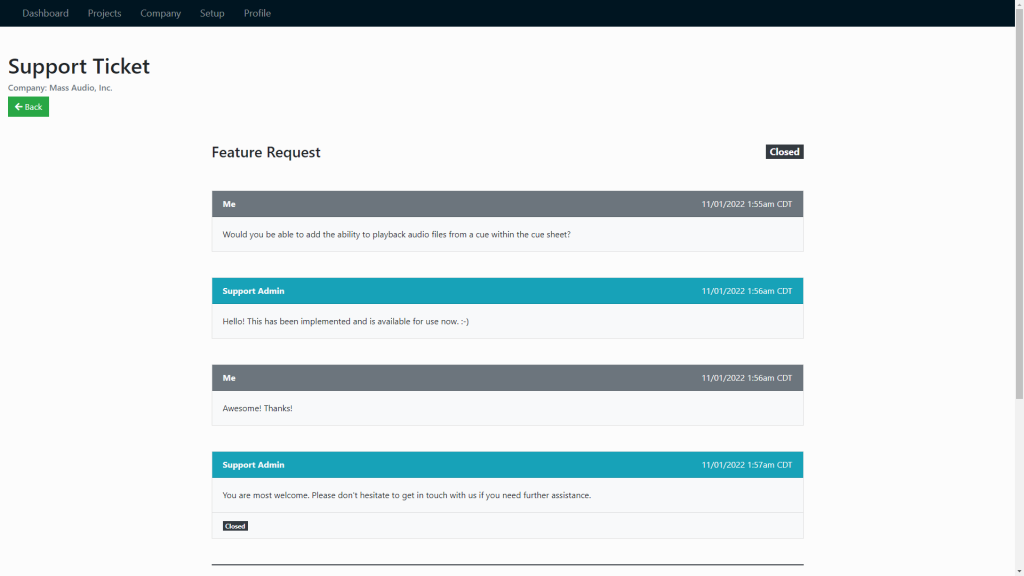The image size is (1024, 576).
Task: Open the Dashboard menu item
Action: click(x=45, y=13)
